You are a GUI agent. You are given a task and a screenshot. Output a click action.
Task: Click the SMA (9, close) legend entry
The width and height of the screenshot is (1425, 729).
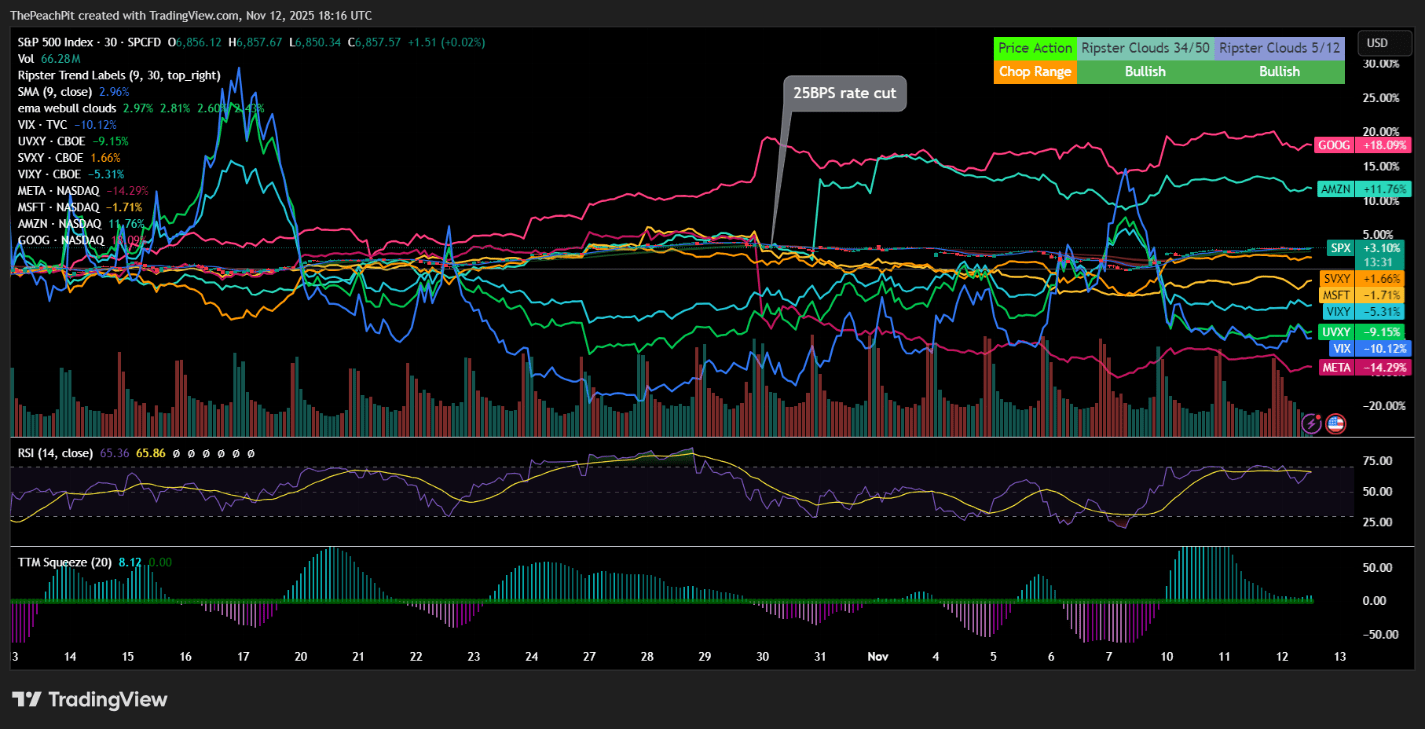55,91
